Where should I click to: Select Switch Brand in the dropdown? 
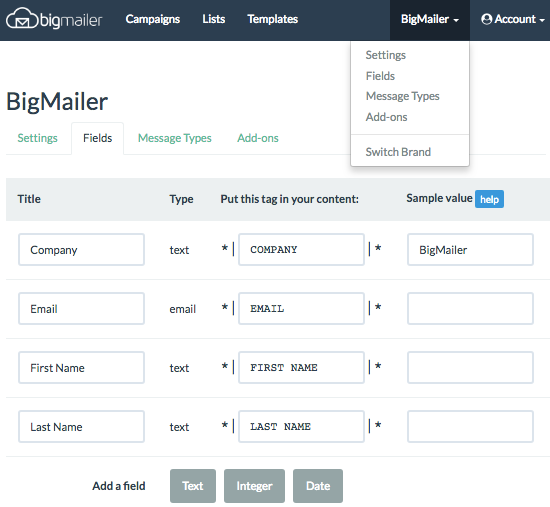pos(398,152)
